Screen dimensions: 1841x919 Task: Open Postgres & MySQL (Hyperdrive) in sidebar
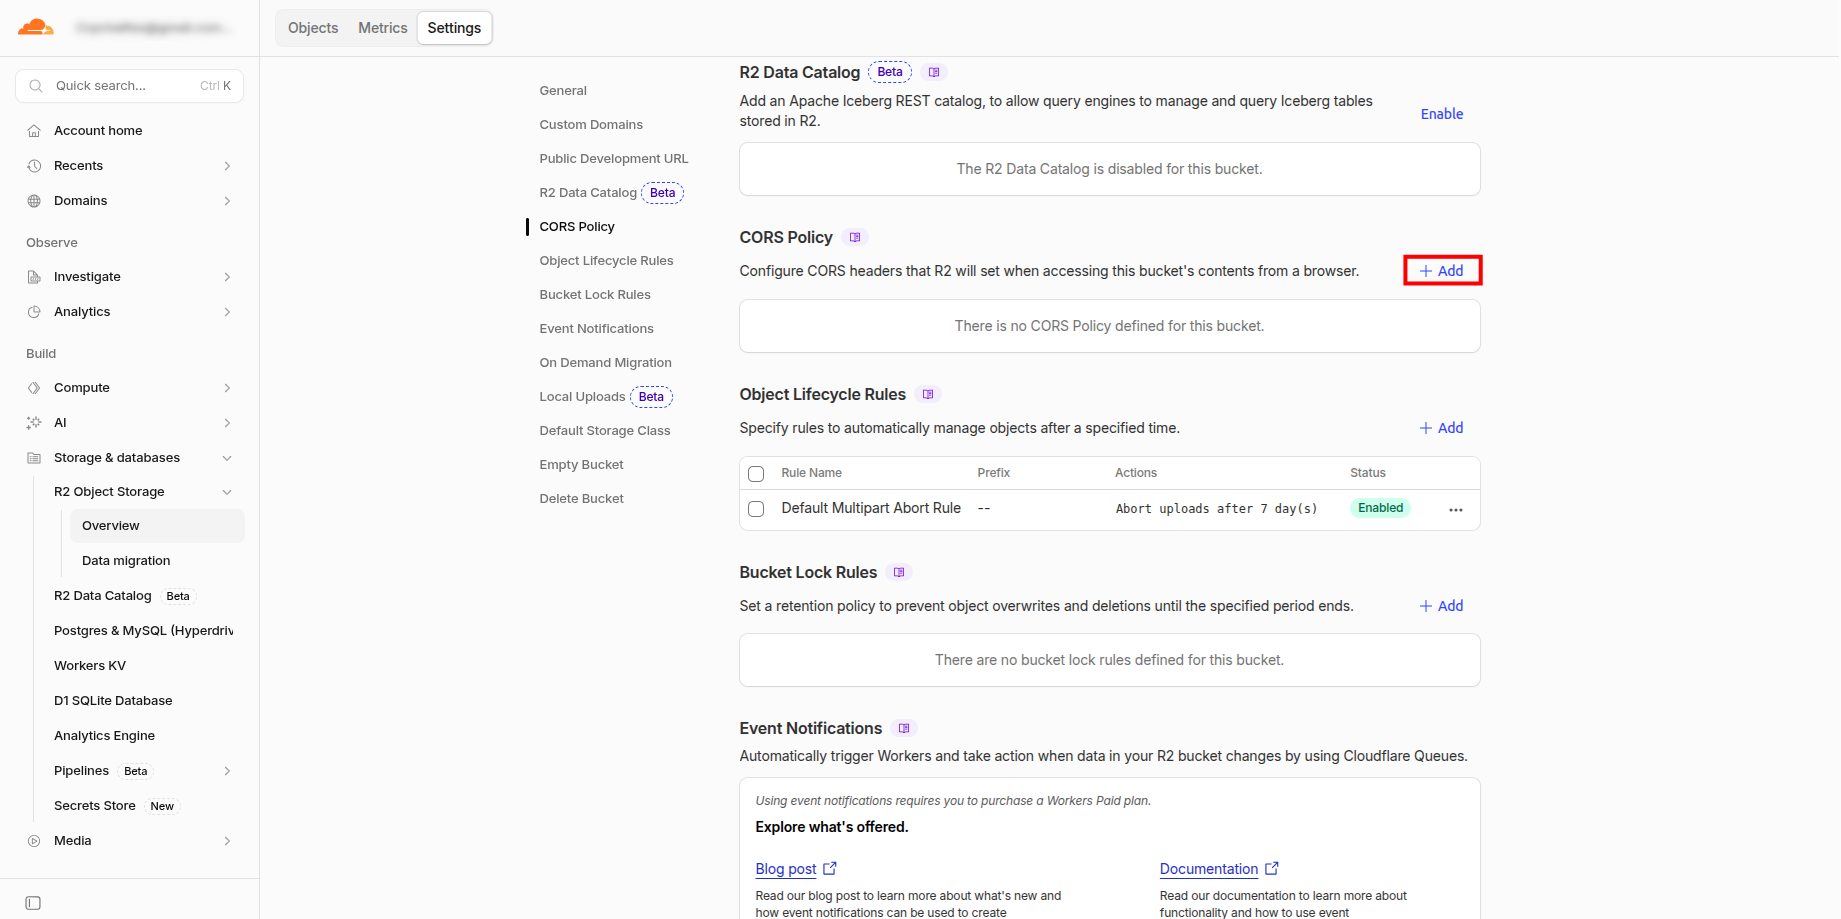(x=144, y=631)
